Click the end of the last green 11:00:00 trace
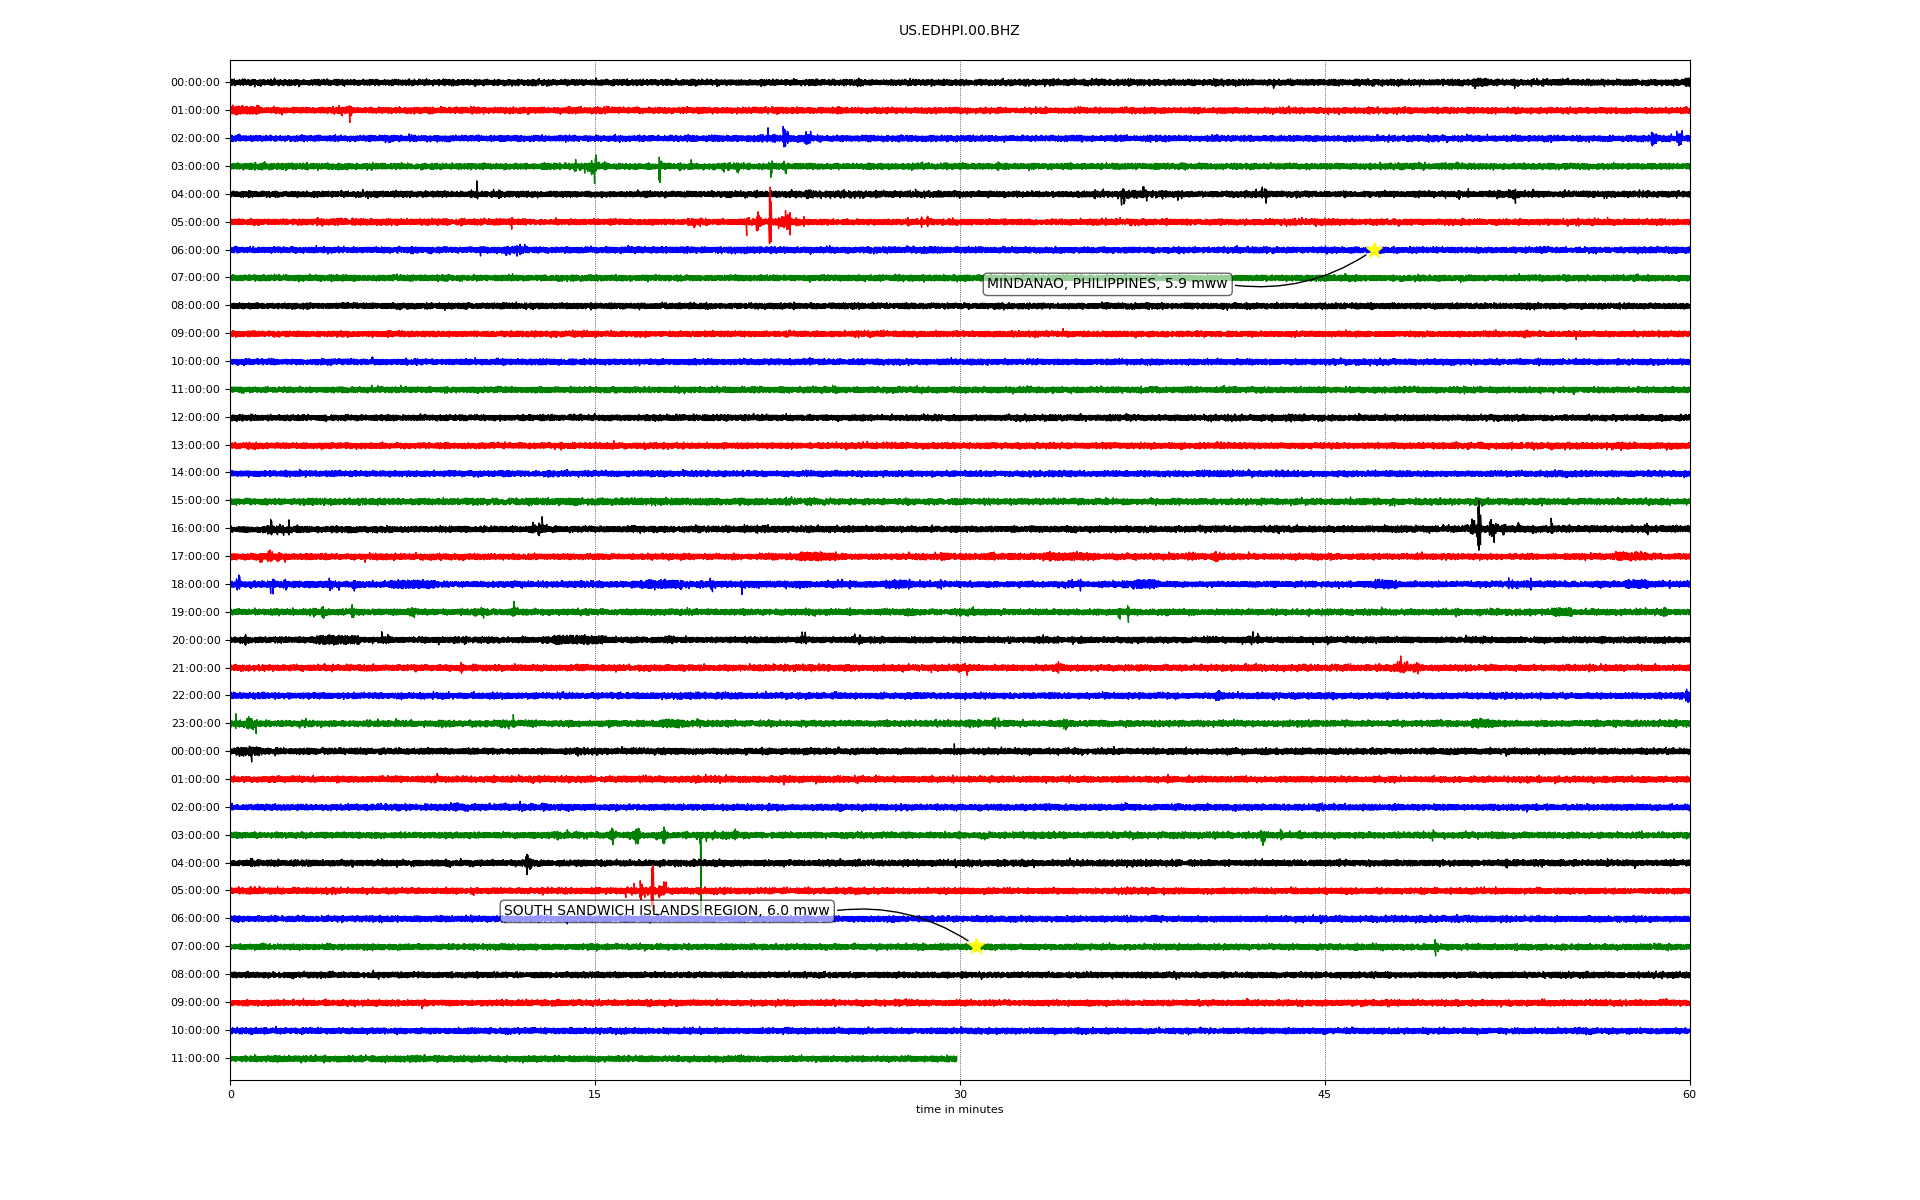This screenshot has height=1200, width=1920. click(x=955, y=1058)
